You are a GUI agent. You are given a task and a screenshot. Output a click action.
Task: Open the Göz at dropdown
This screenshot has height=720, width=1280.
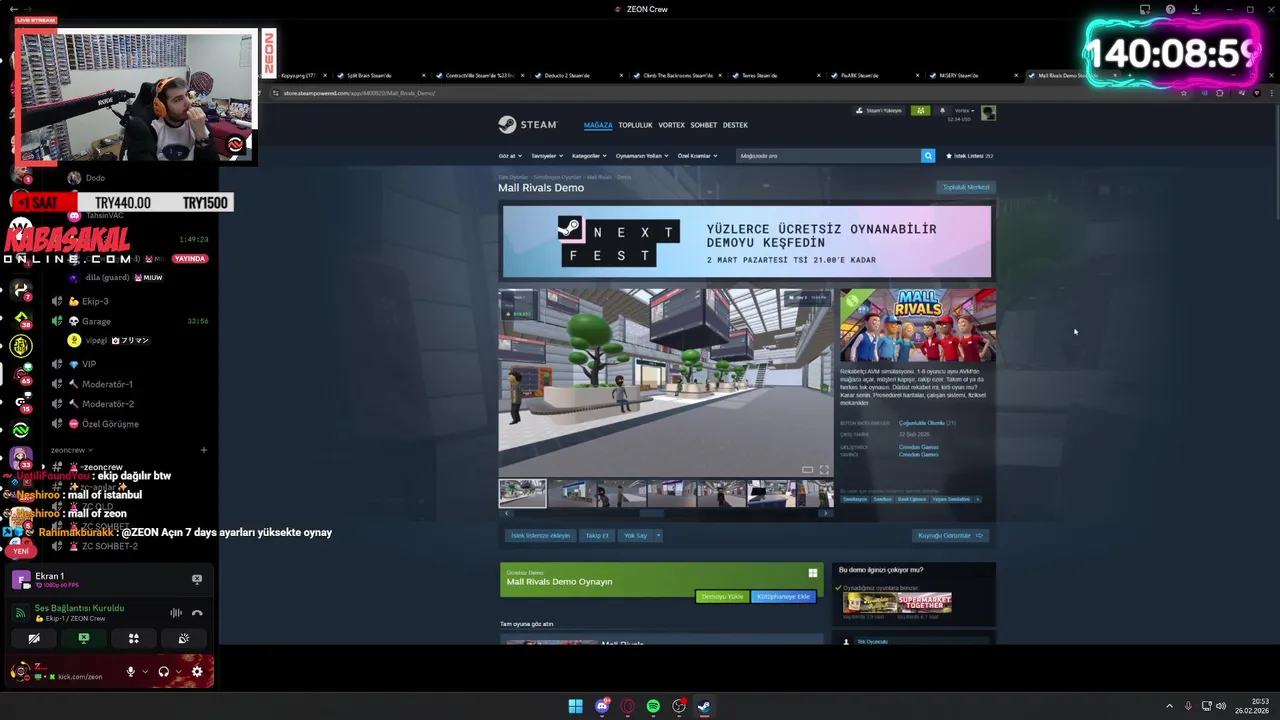point(511,156)
